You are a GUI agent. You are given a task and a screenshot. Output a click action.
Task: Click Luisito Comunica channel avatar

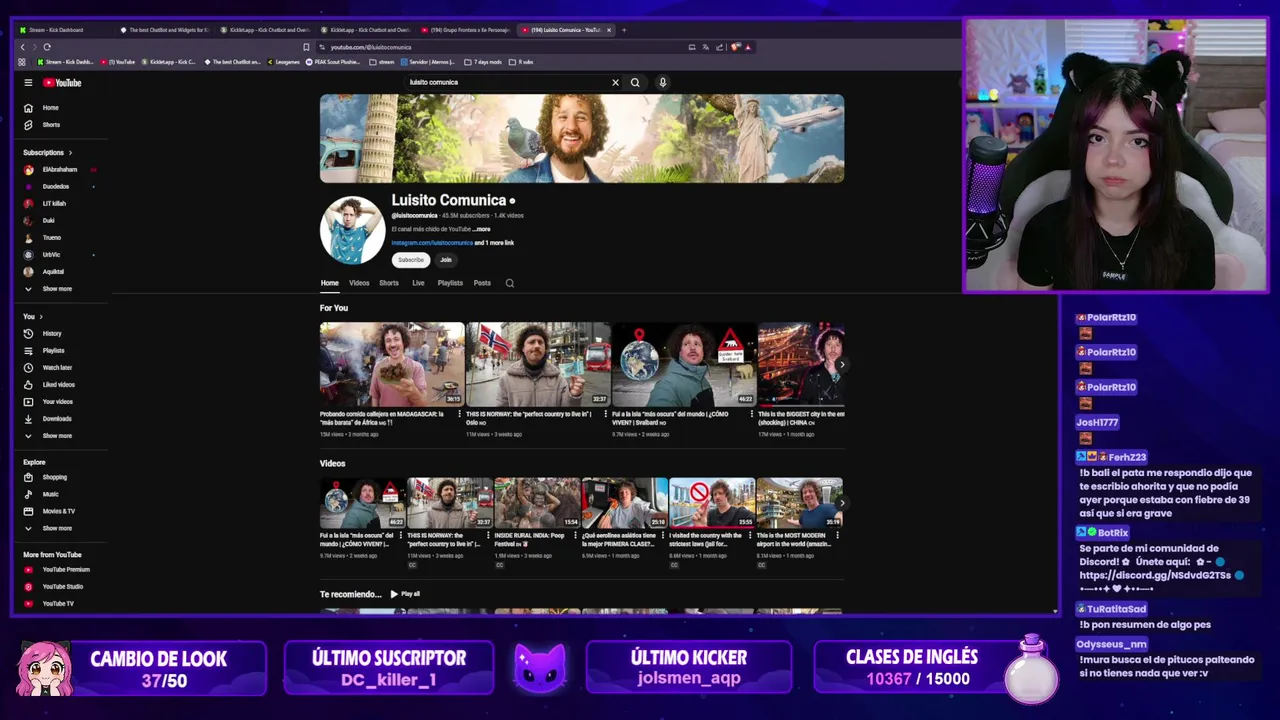click(353, 229)
